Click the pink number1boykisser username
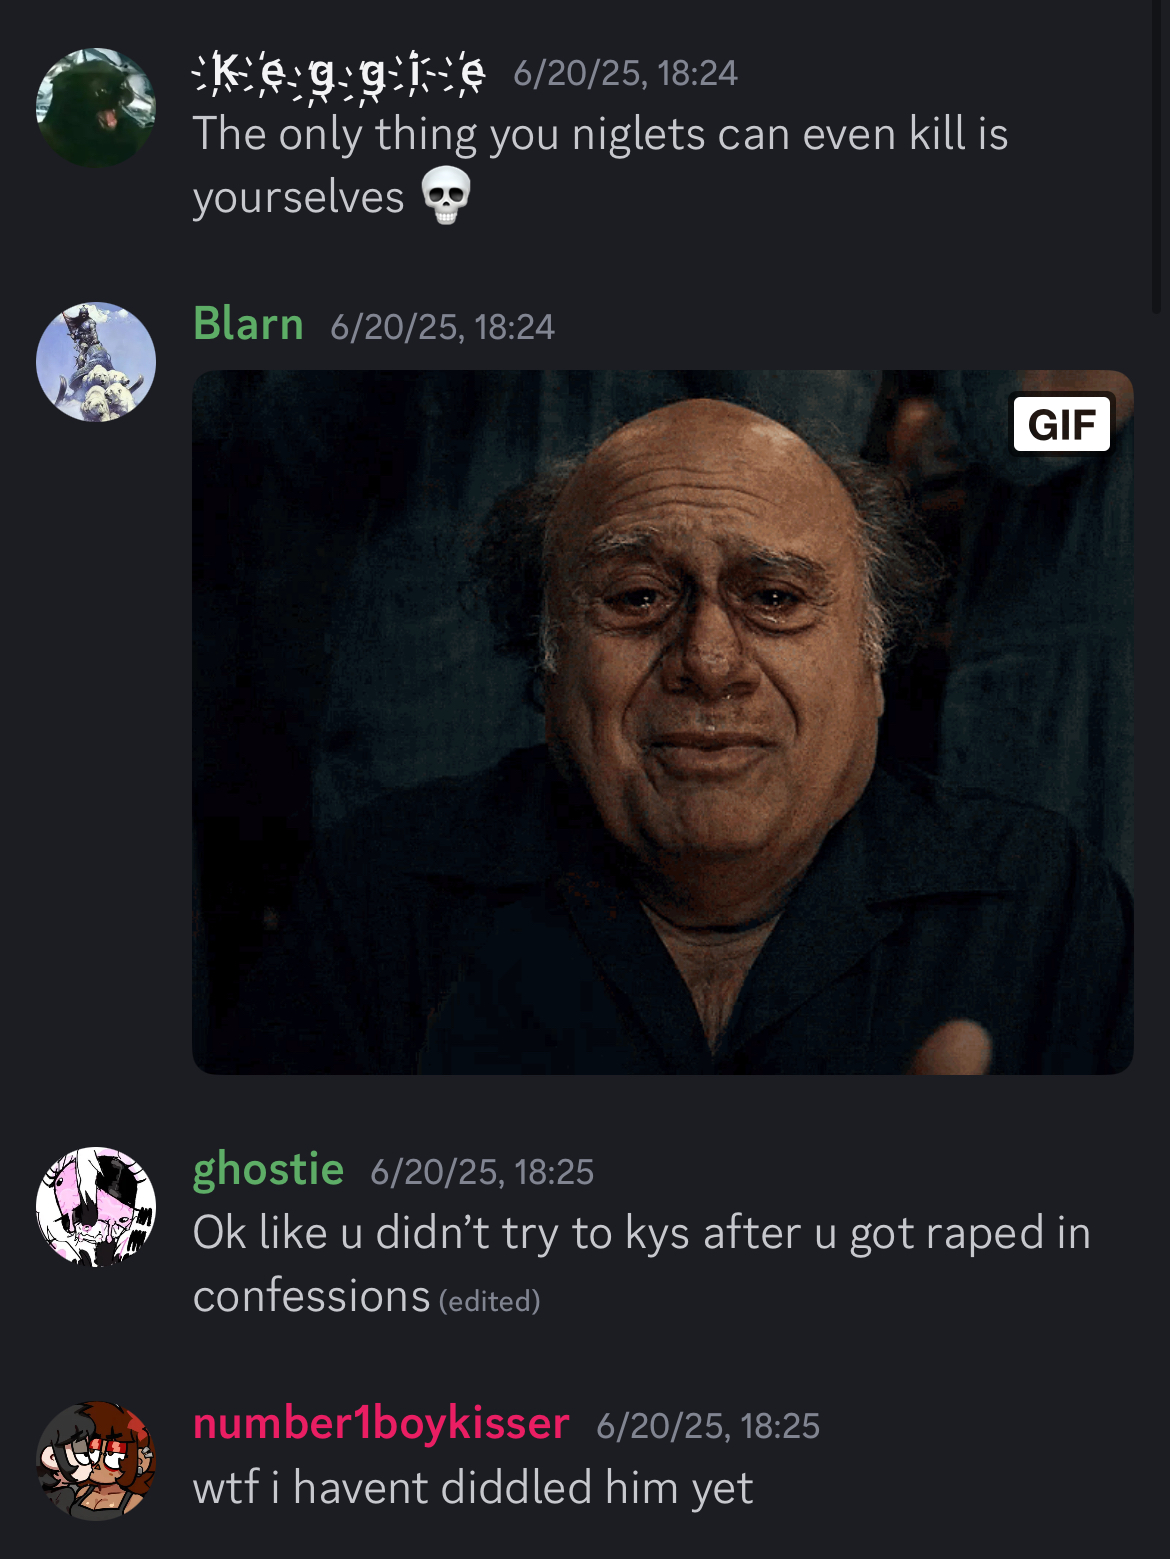1170x1559 pixels. coord(381,1423)
